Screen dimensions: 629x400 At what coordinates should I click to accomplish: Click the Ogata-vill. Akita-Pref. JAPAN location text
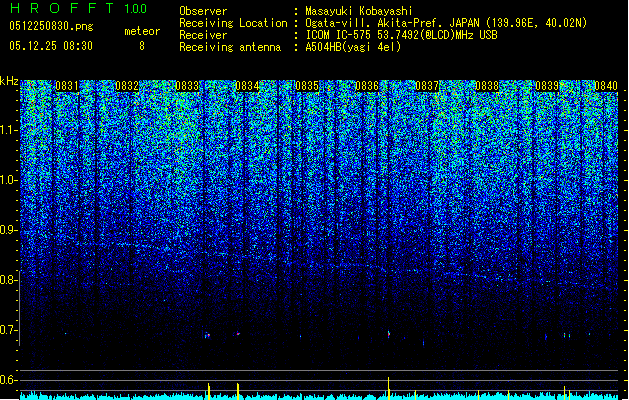pos(446,23)
